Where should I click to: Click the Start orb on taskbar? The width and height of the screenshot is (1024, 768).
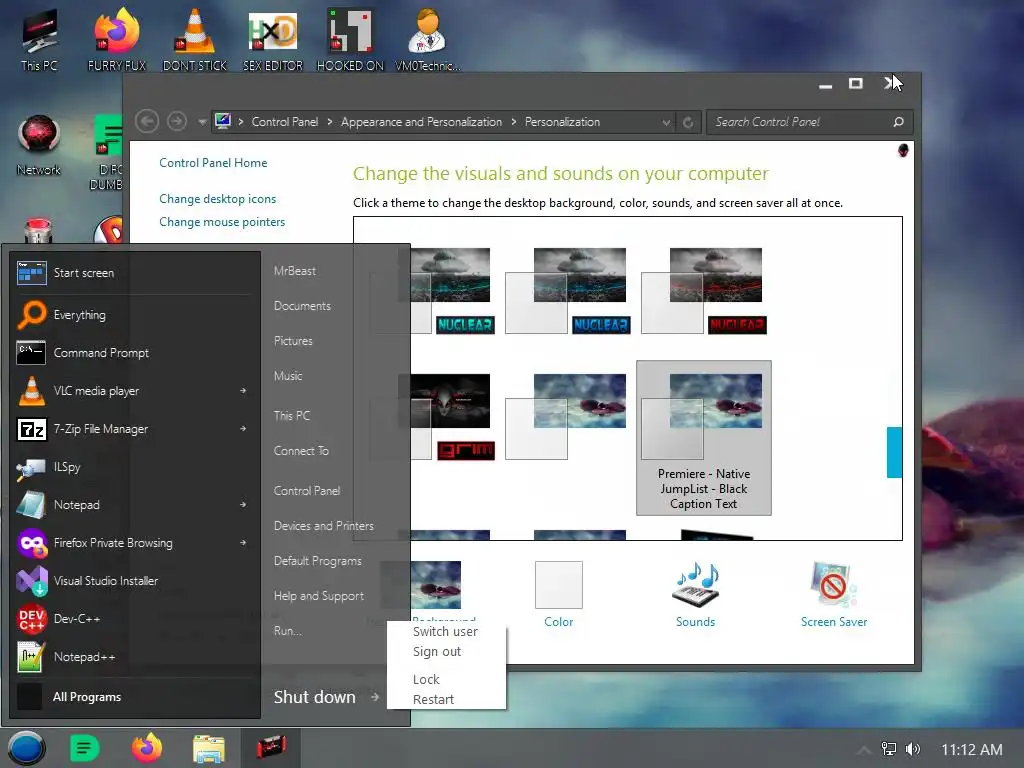coord(27,748)
